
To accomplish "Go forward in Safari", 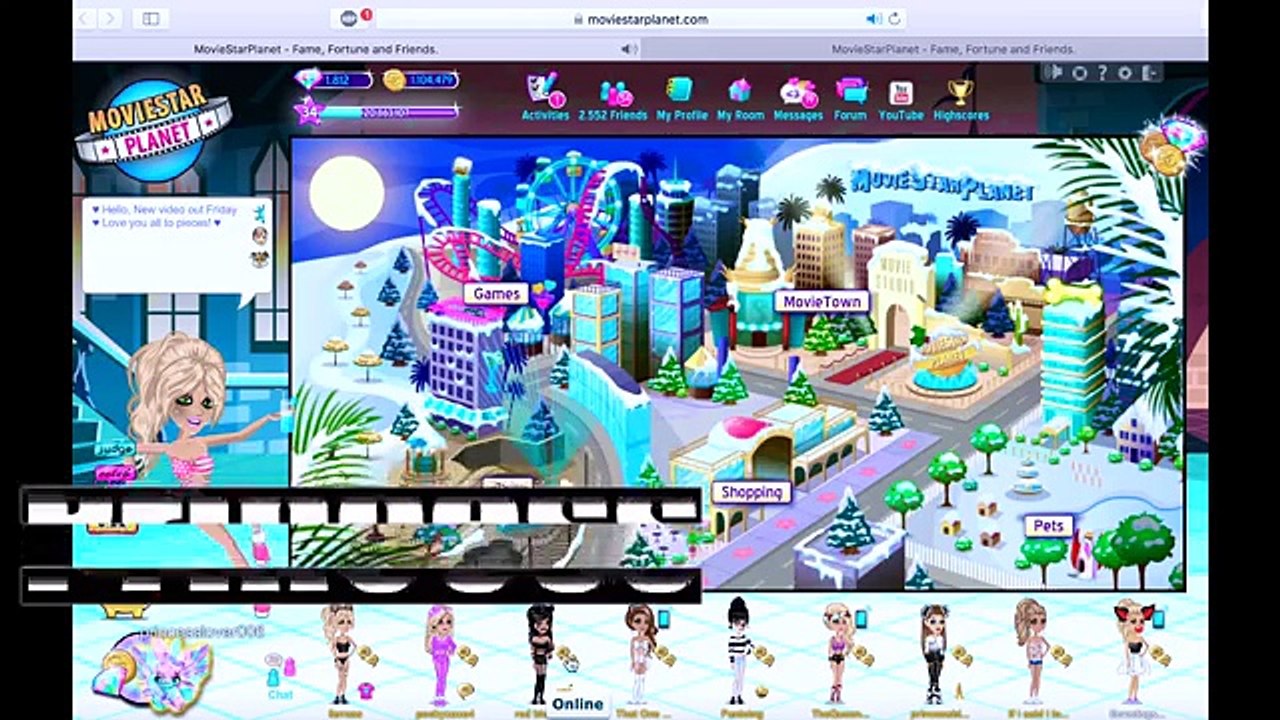I will coord(110,18).
